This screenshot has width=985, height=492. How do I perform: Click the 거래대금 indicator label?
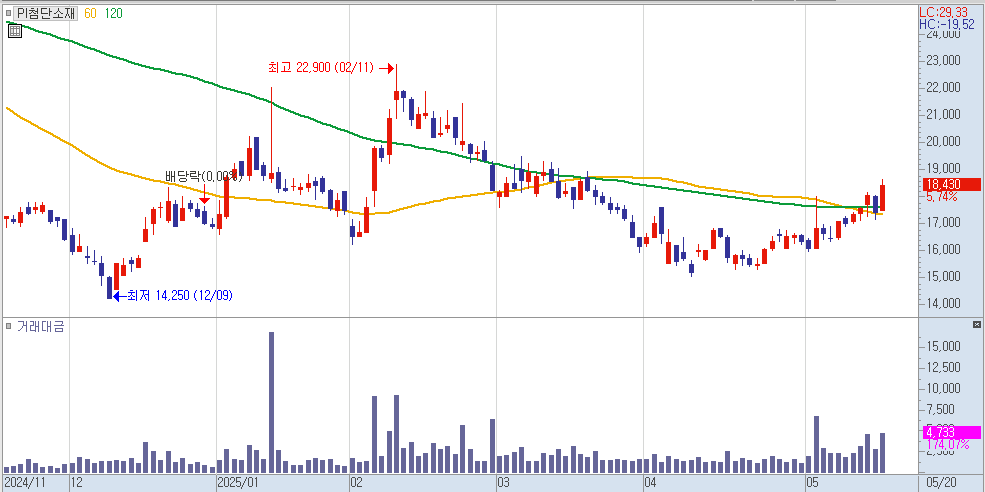coord(40,326)
